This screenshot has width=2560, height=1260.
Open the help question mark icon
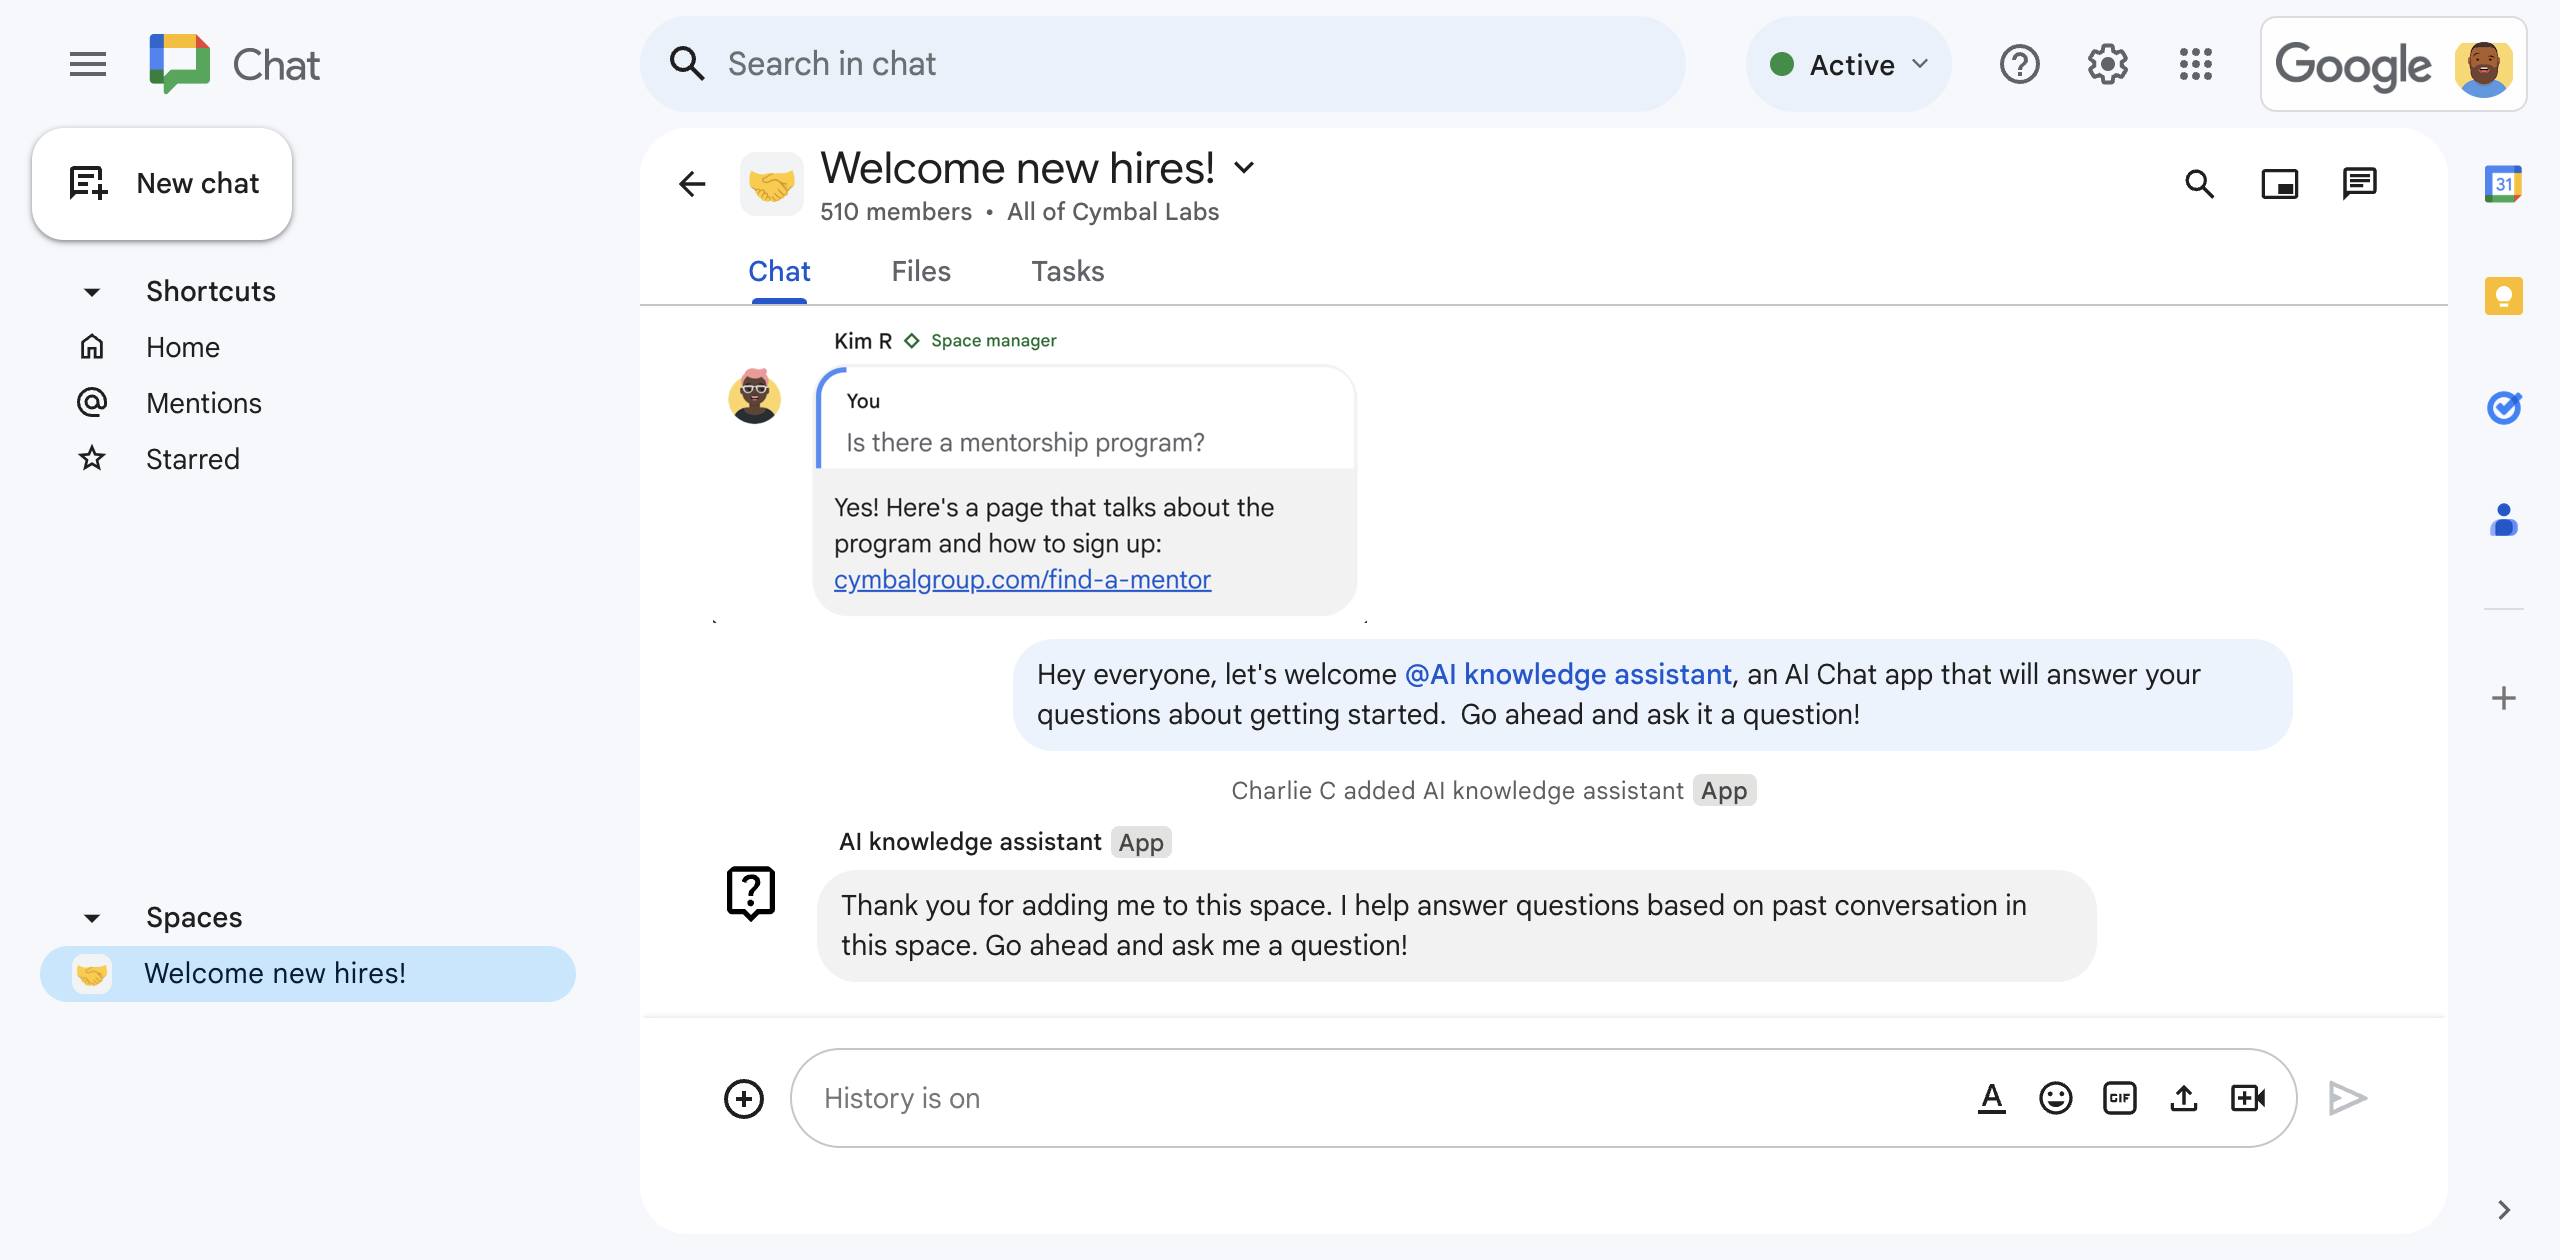coord(2021,64)
